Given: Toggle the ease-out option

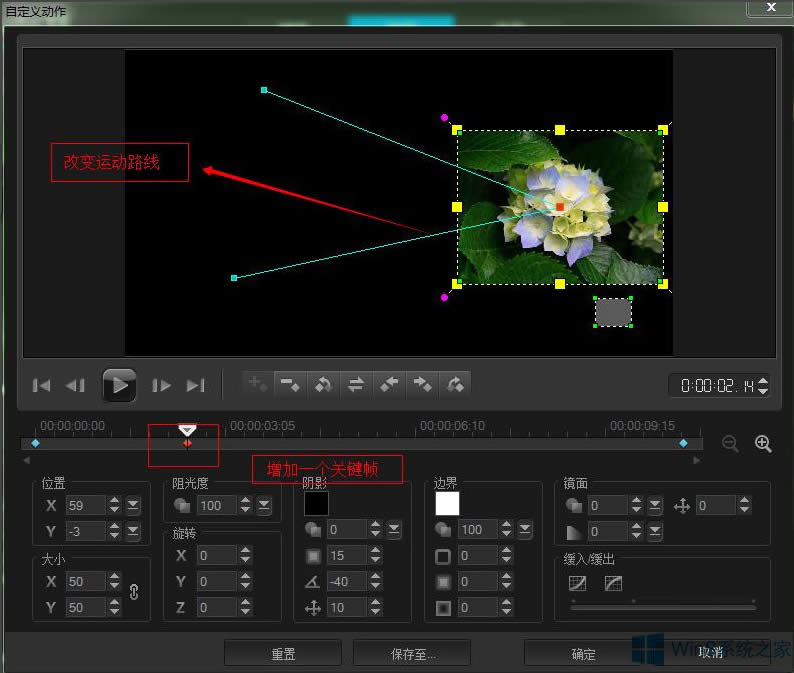Looking at the screenshot, I should [613, 583].
